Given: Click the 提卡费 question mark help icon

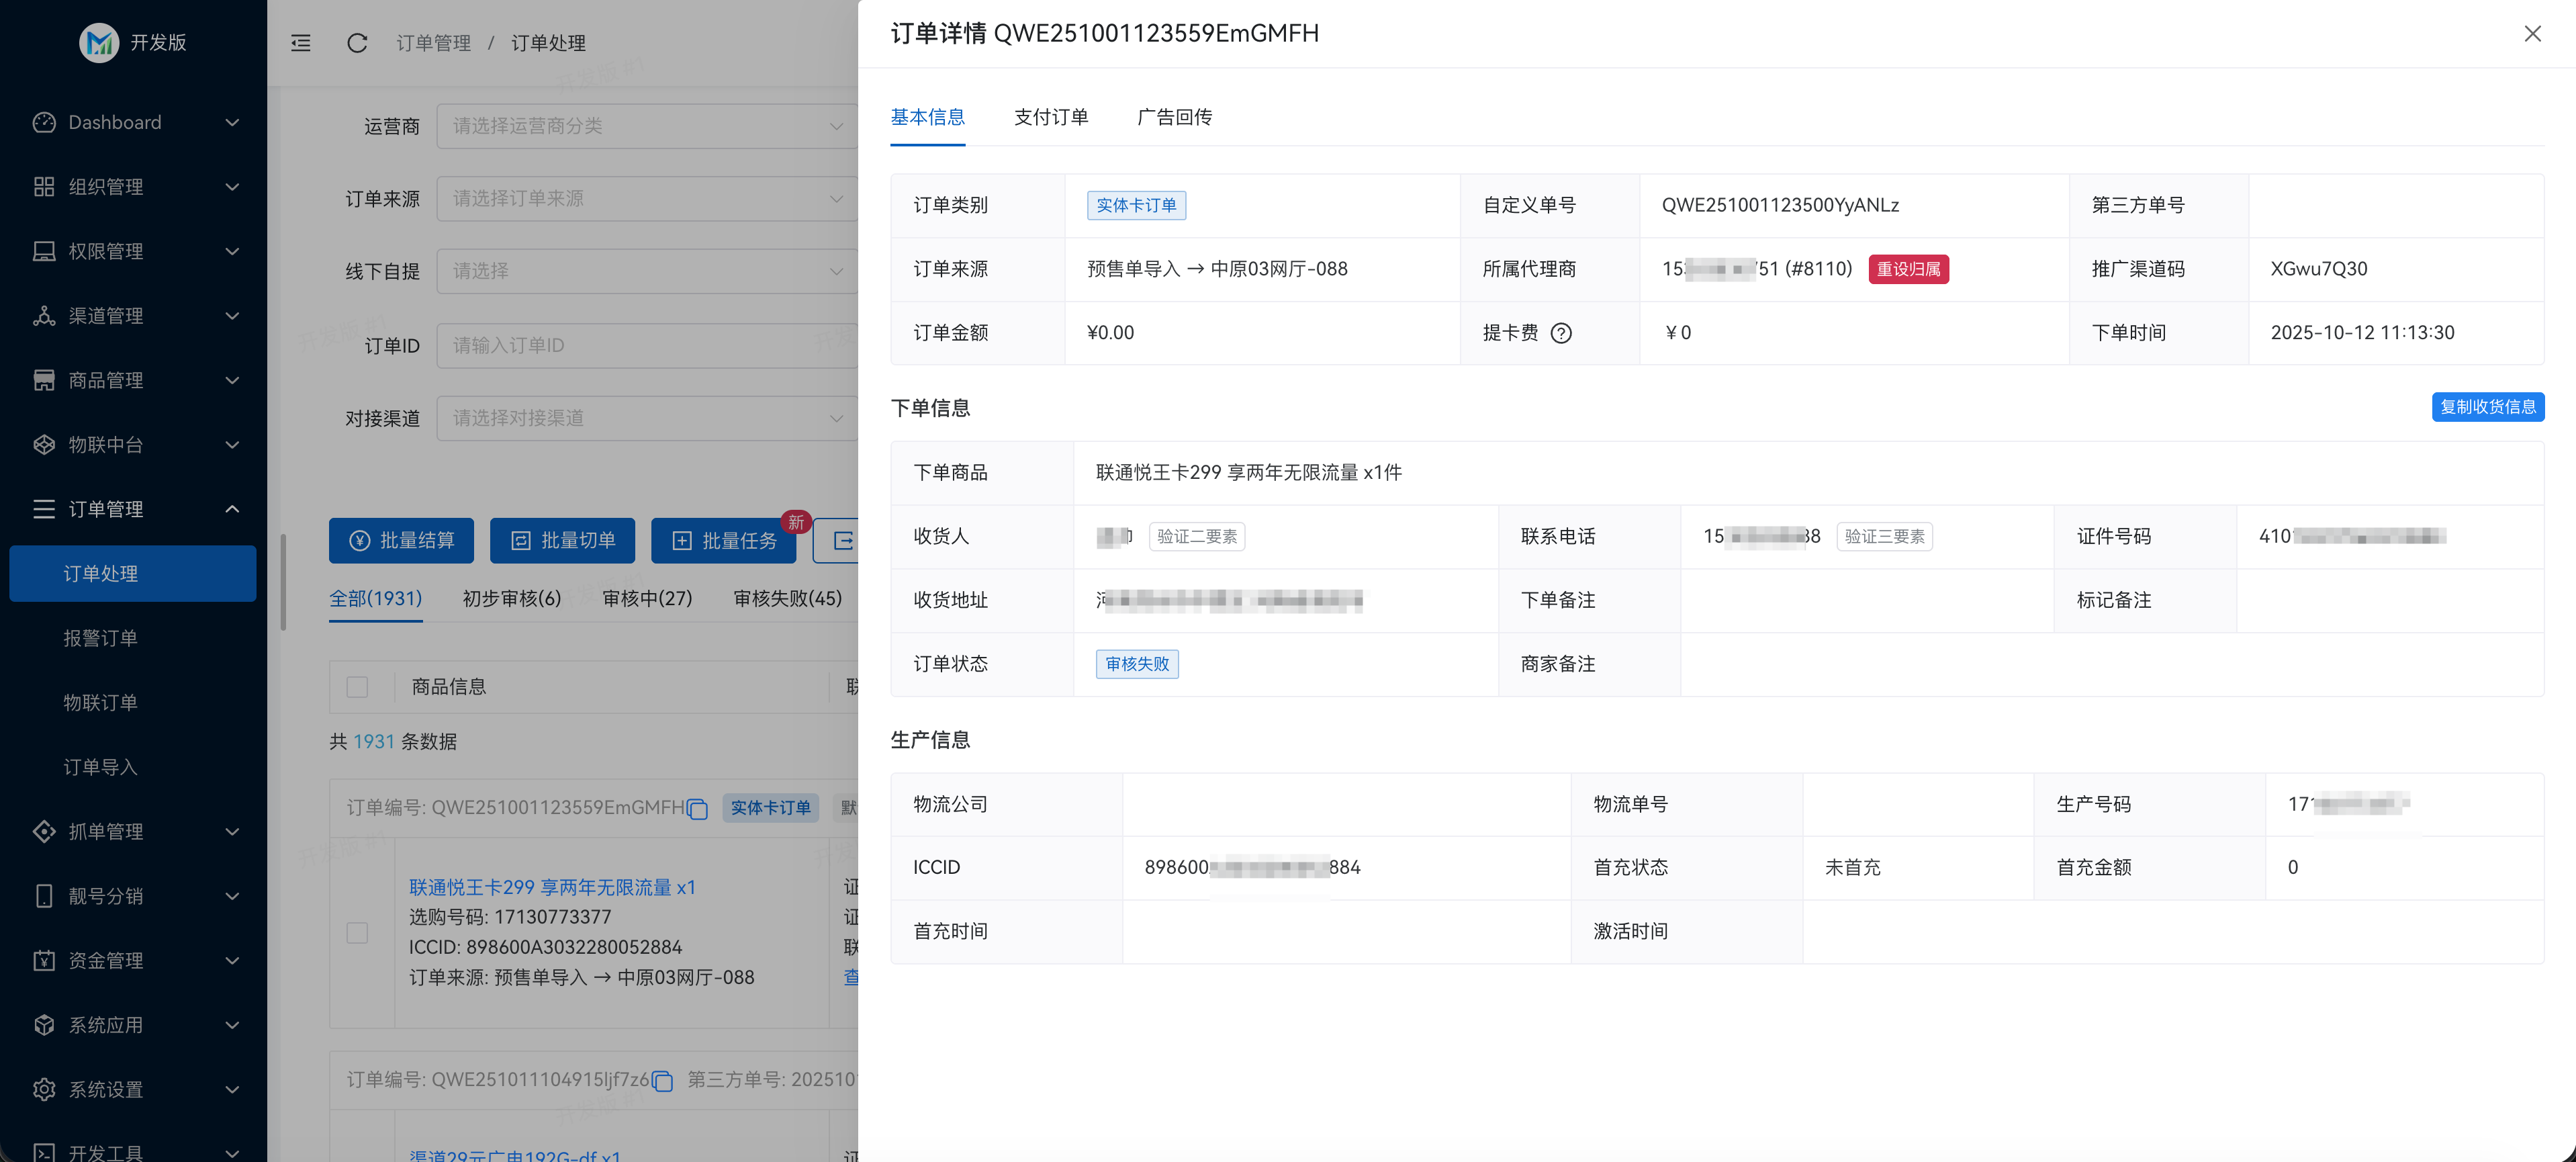Looking at the screenshot, I should click(x=1563, y=333).
